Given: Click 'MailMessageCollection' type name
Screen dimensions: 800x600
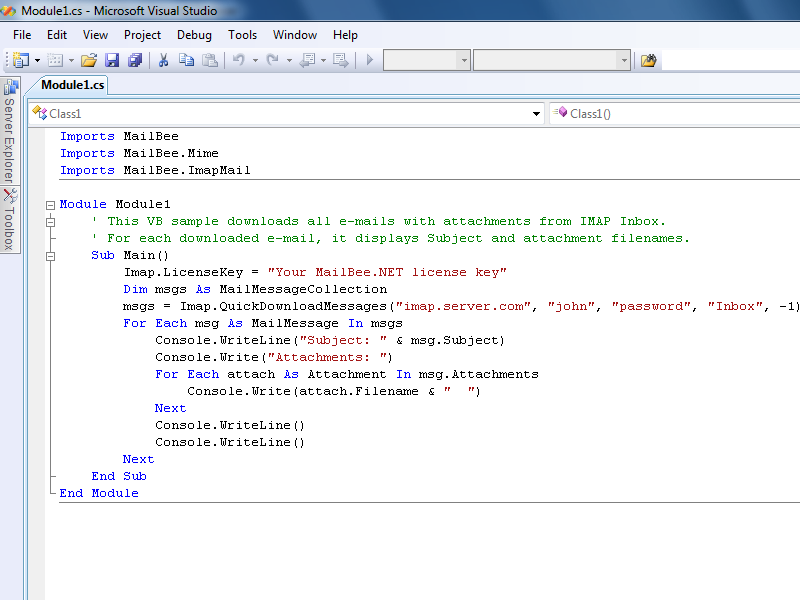Looking at the screenshot, I should click(303, 289).
